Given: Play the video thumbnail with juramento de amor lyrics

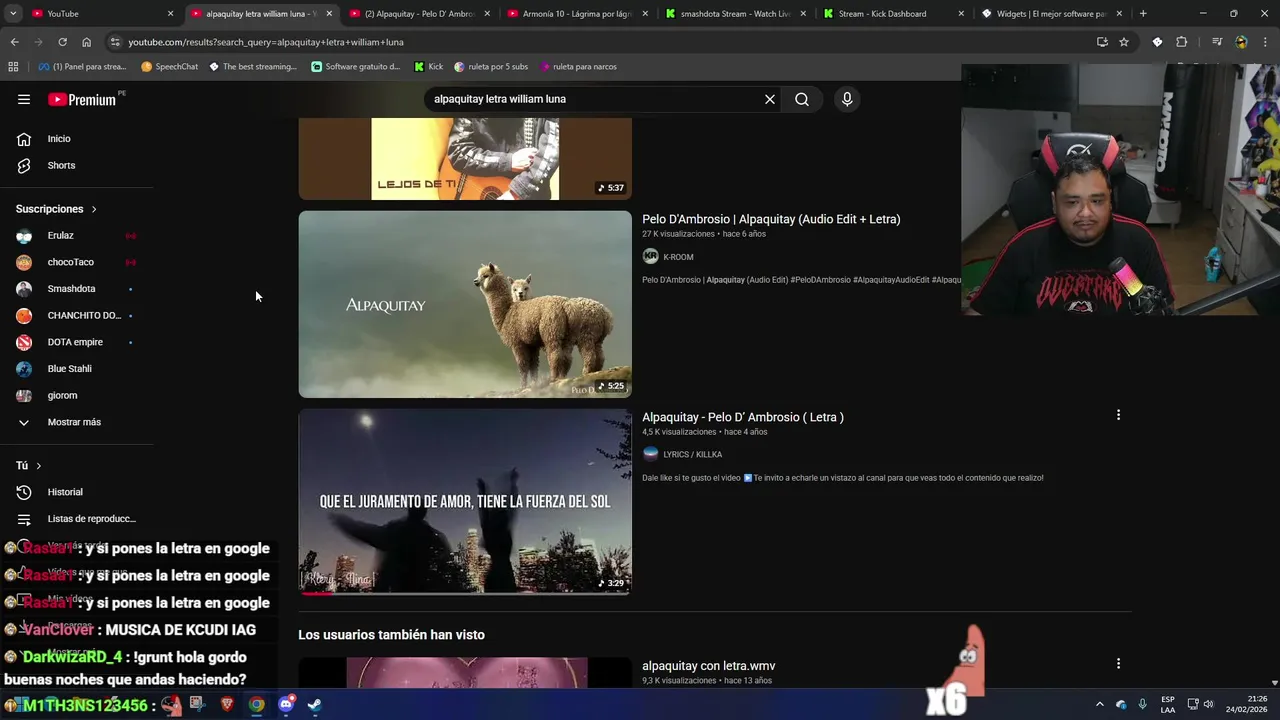Looking at the screenshot, I should (x=465, y=502).
